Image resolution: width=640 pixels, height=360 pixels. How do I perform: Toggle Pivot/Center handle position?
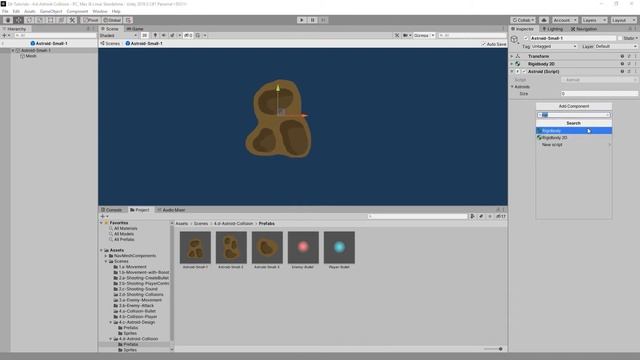click(91, 20)
